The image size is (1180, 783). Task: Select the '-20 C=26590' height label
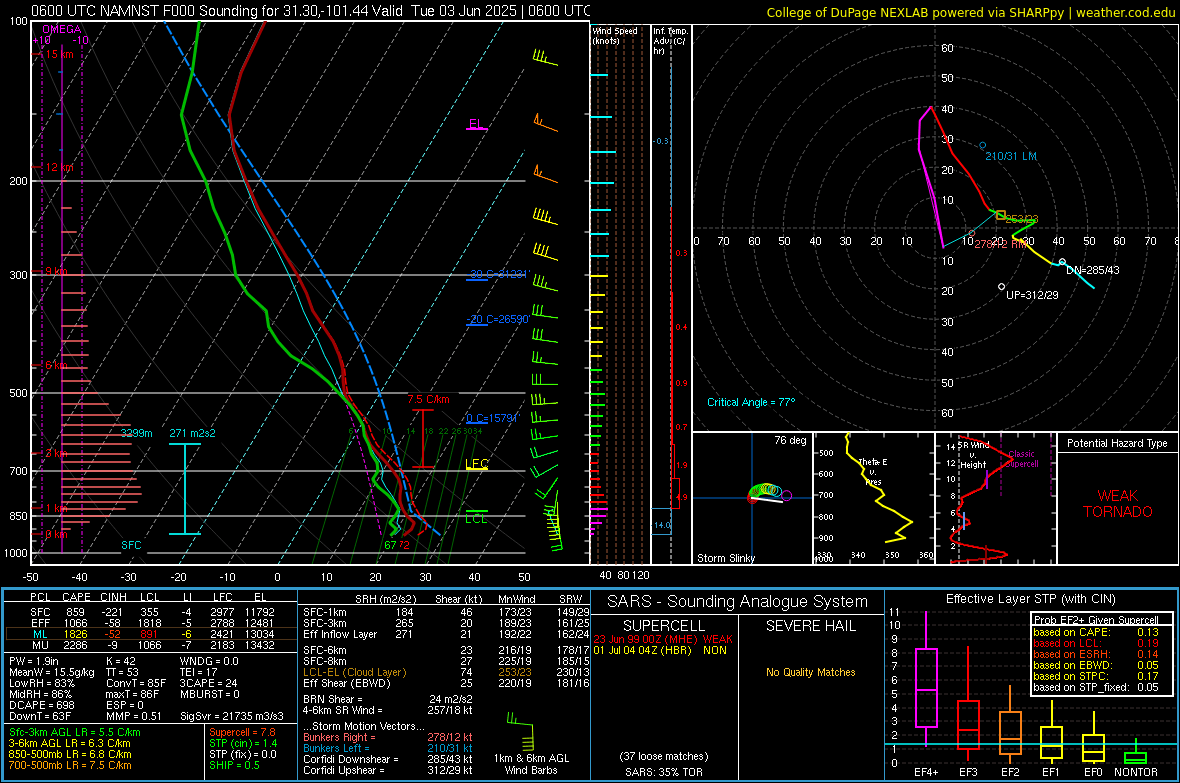point(498,319)
